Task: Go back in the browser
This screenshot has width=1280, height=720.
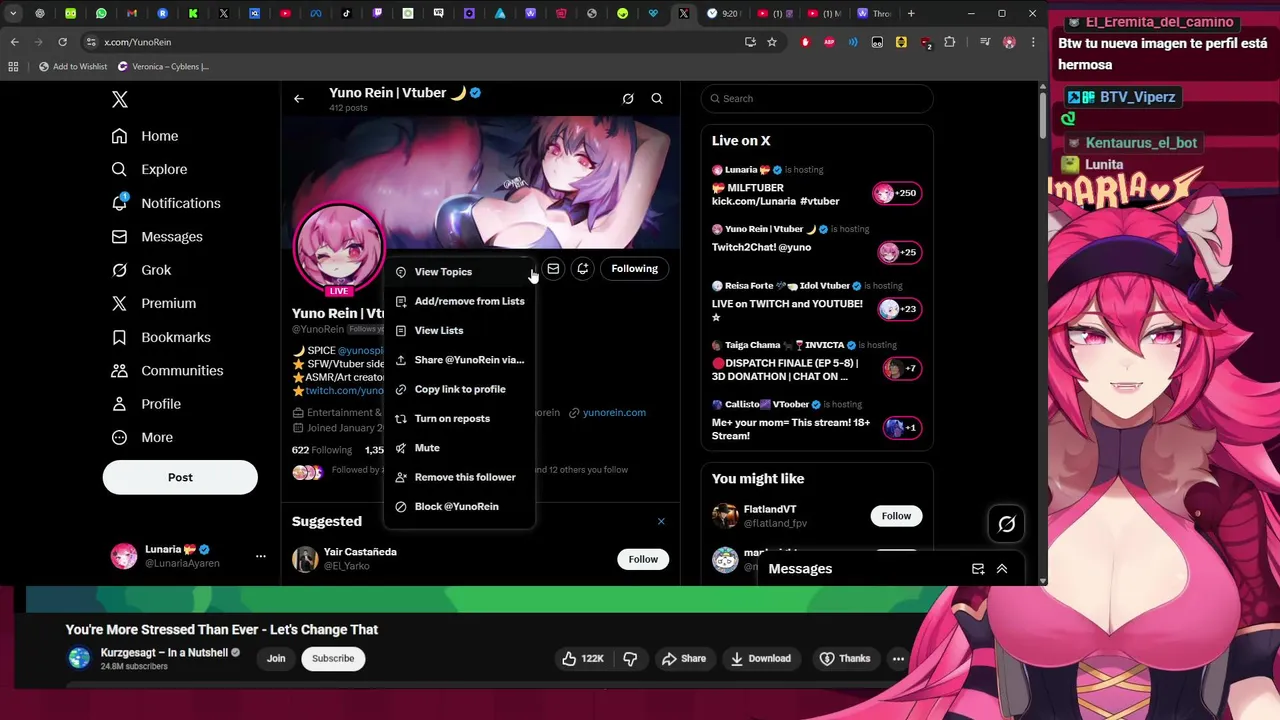Action: pyautogui.click(x=14, y=42)
